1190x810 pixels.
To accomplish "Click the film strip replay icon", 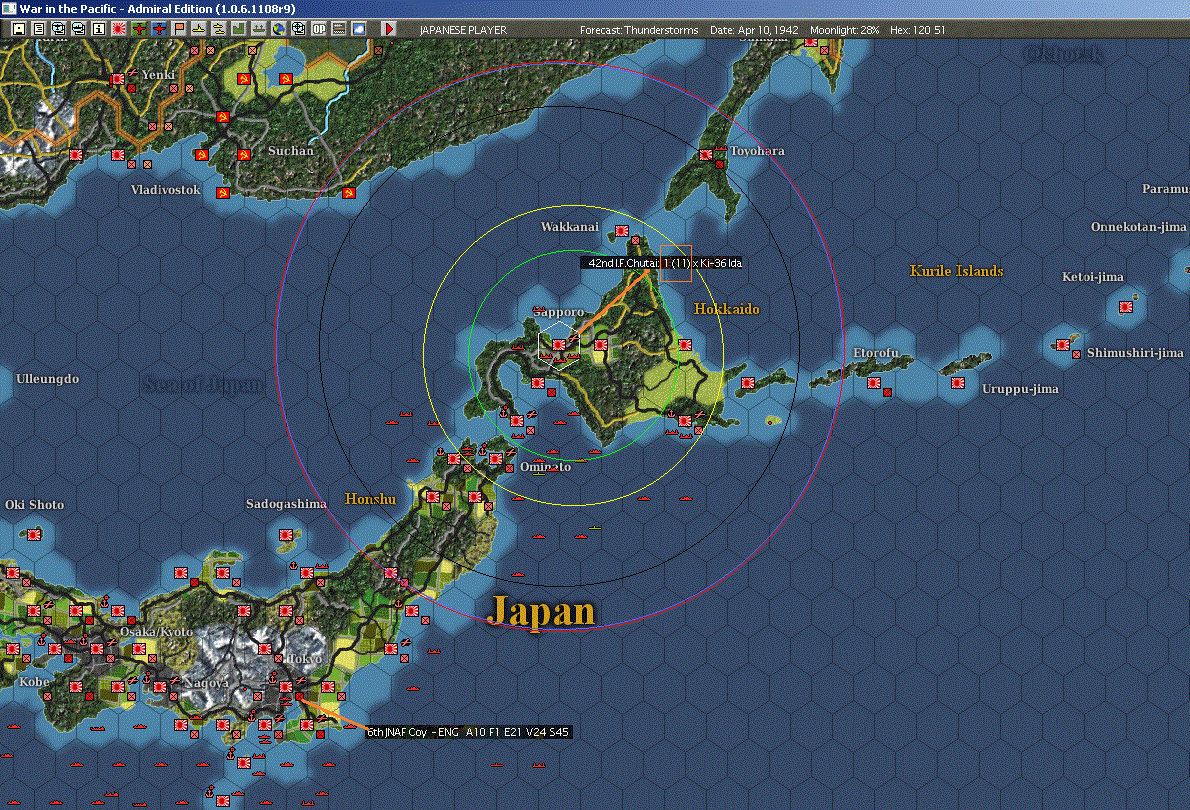I will tap(339, 29).
